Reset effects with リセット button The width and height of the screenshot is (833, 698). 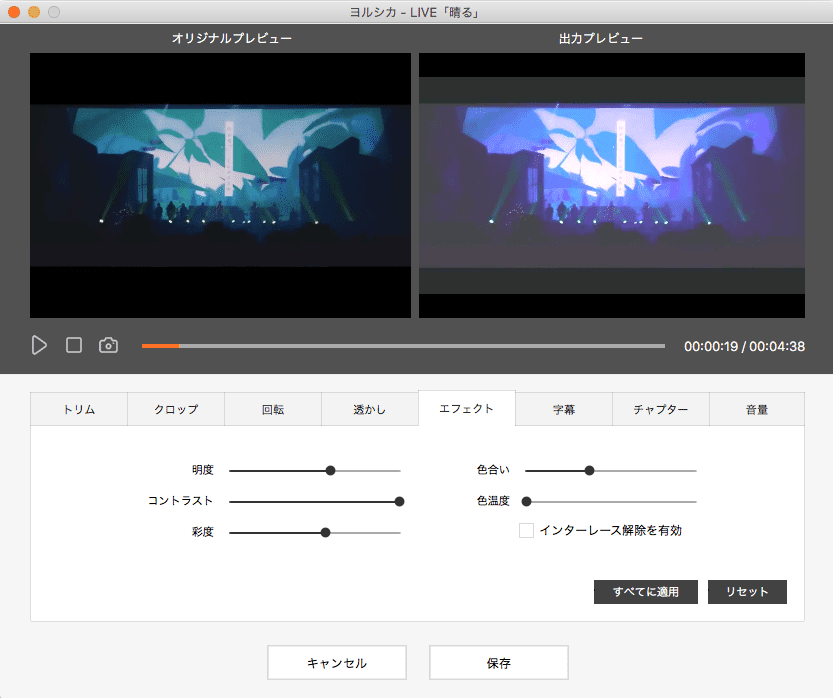click(747, 592)
